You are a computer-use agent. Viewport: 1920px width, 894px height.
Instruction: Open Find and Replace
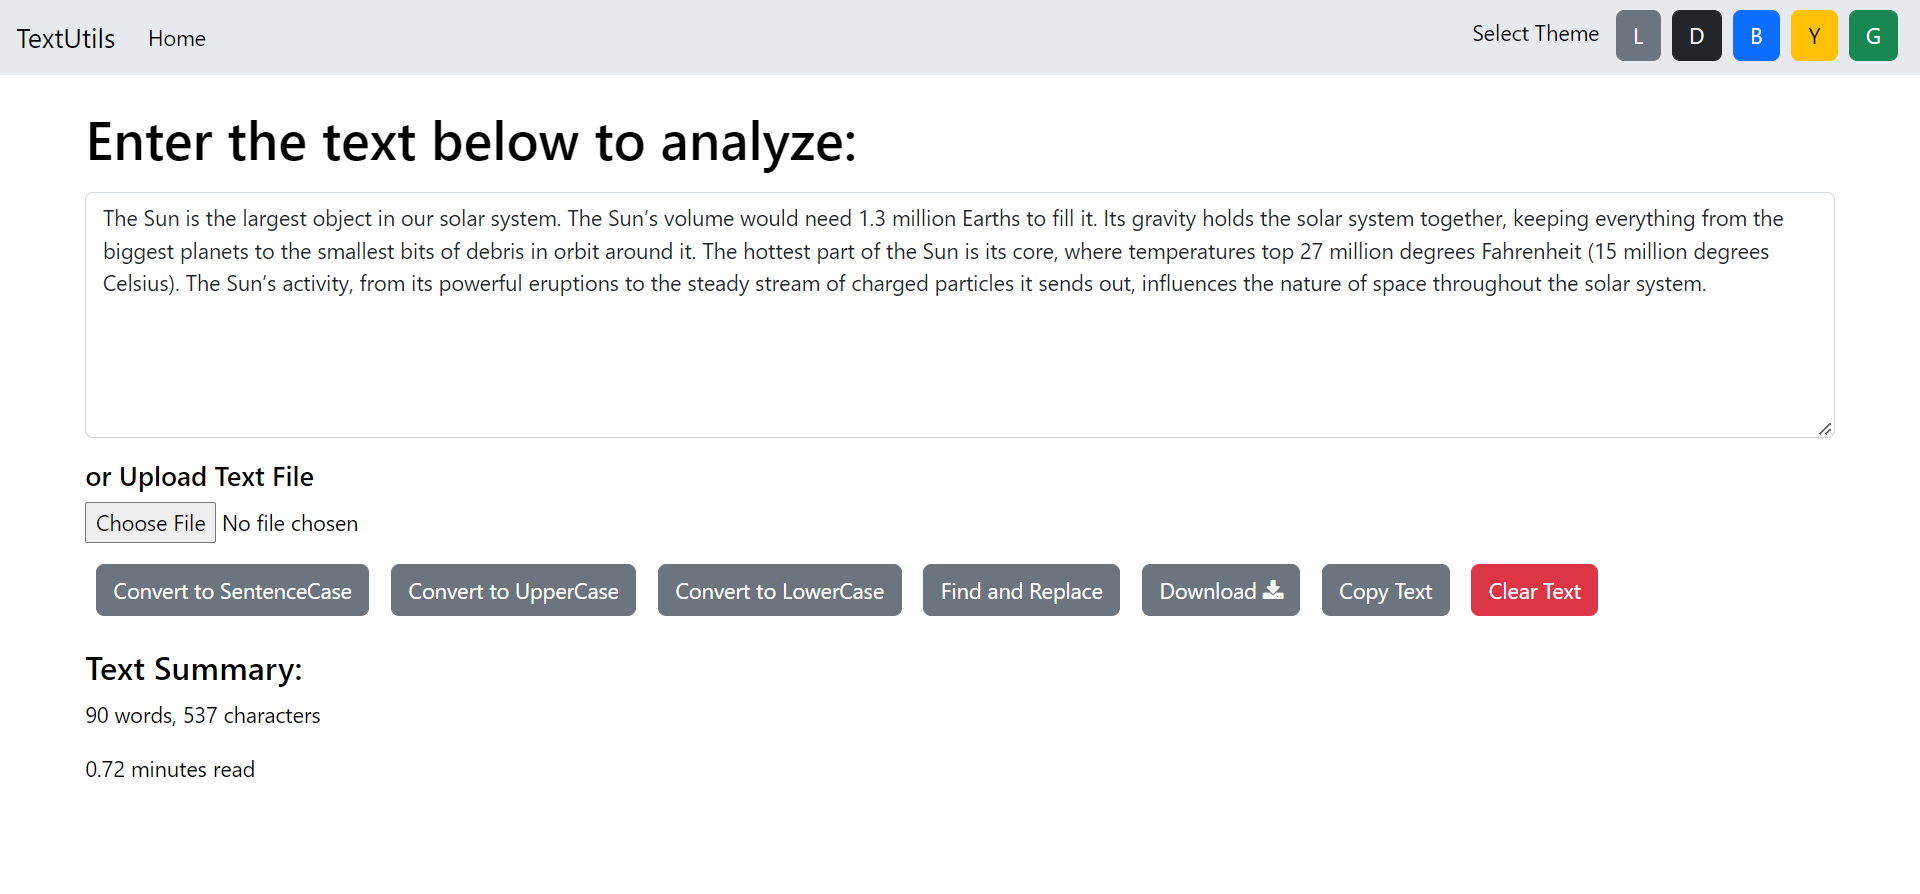click(x=1021, y=590)
